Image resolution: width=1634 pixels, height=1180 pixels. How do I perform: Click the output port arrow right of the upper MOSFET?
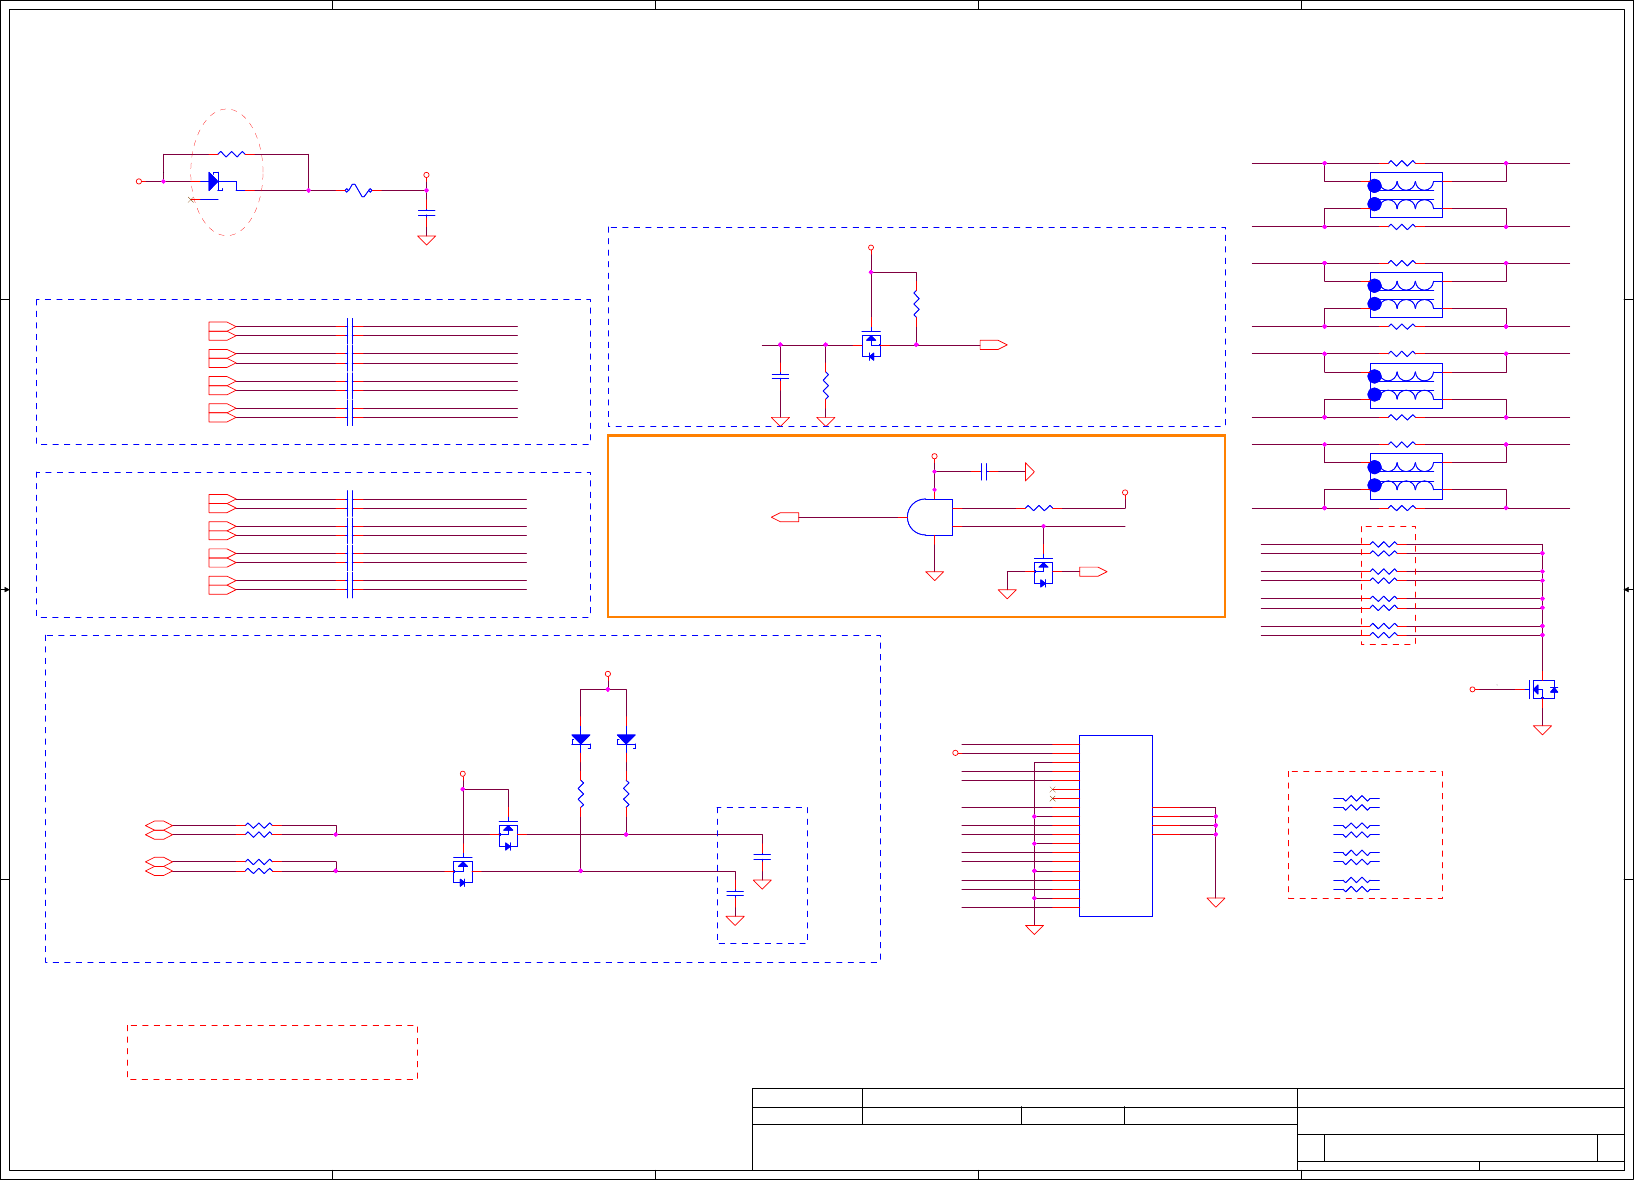coord(994,345)
